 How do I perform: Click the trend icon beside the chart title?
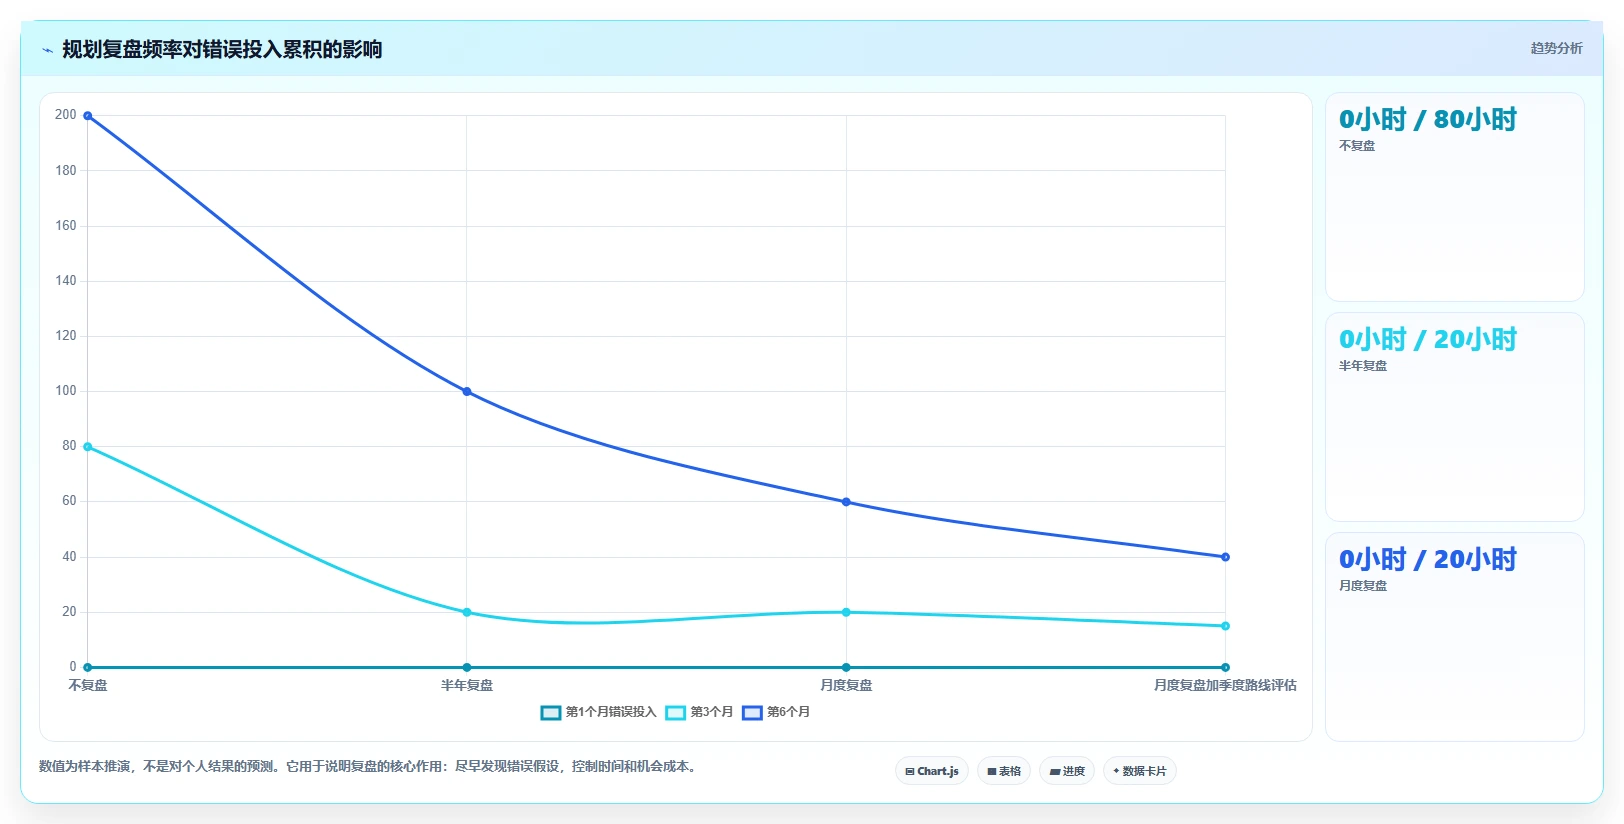[x=47, y=50]
